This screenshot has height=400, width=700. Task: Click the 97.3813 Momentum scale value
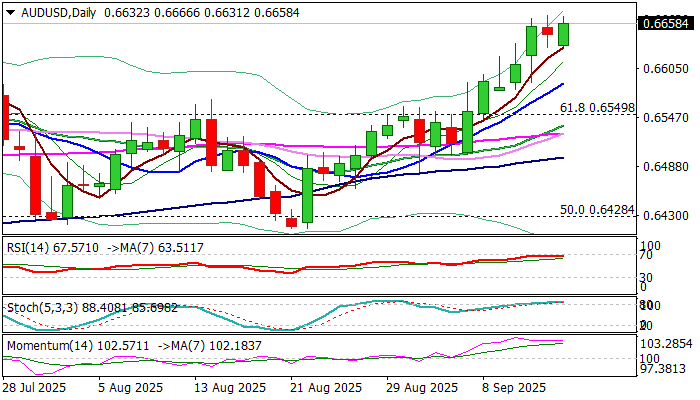click(x=667, y=369)
